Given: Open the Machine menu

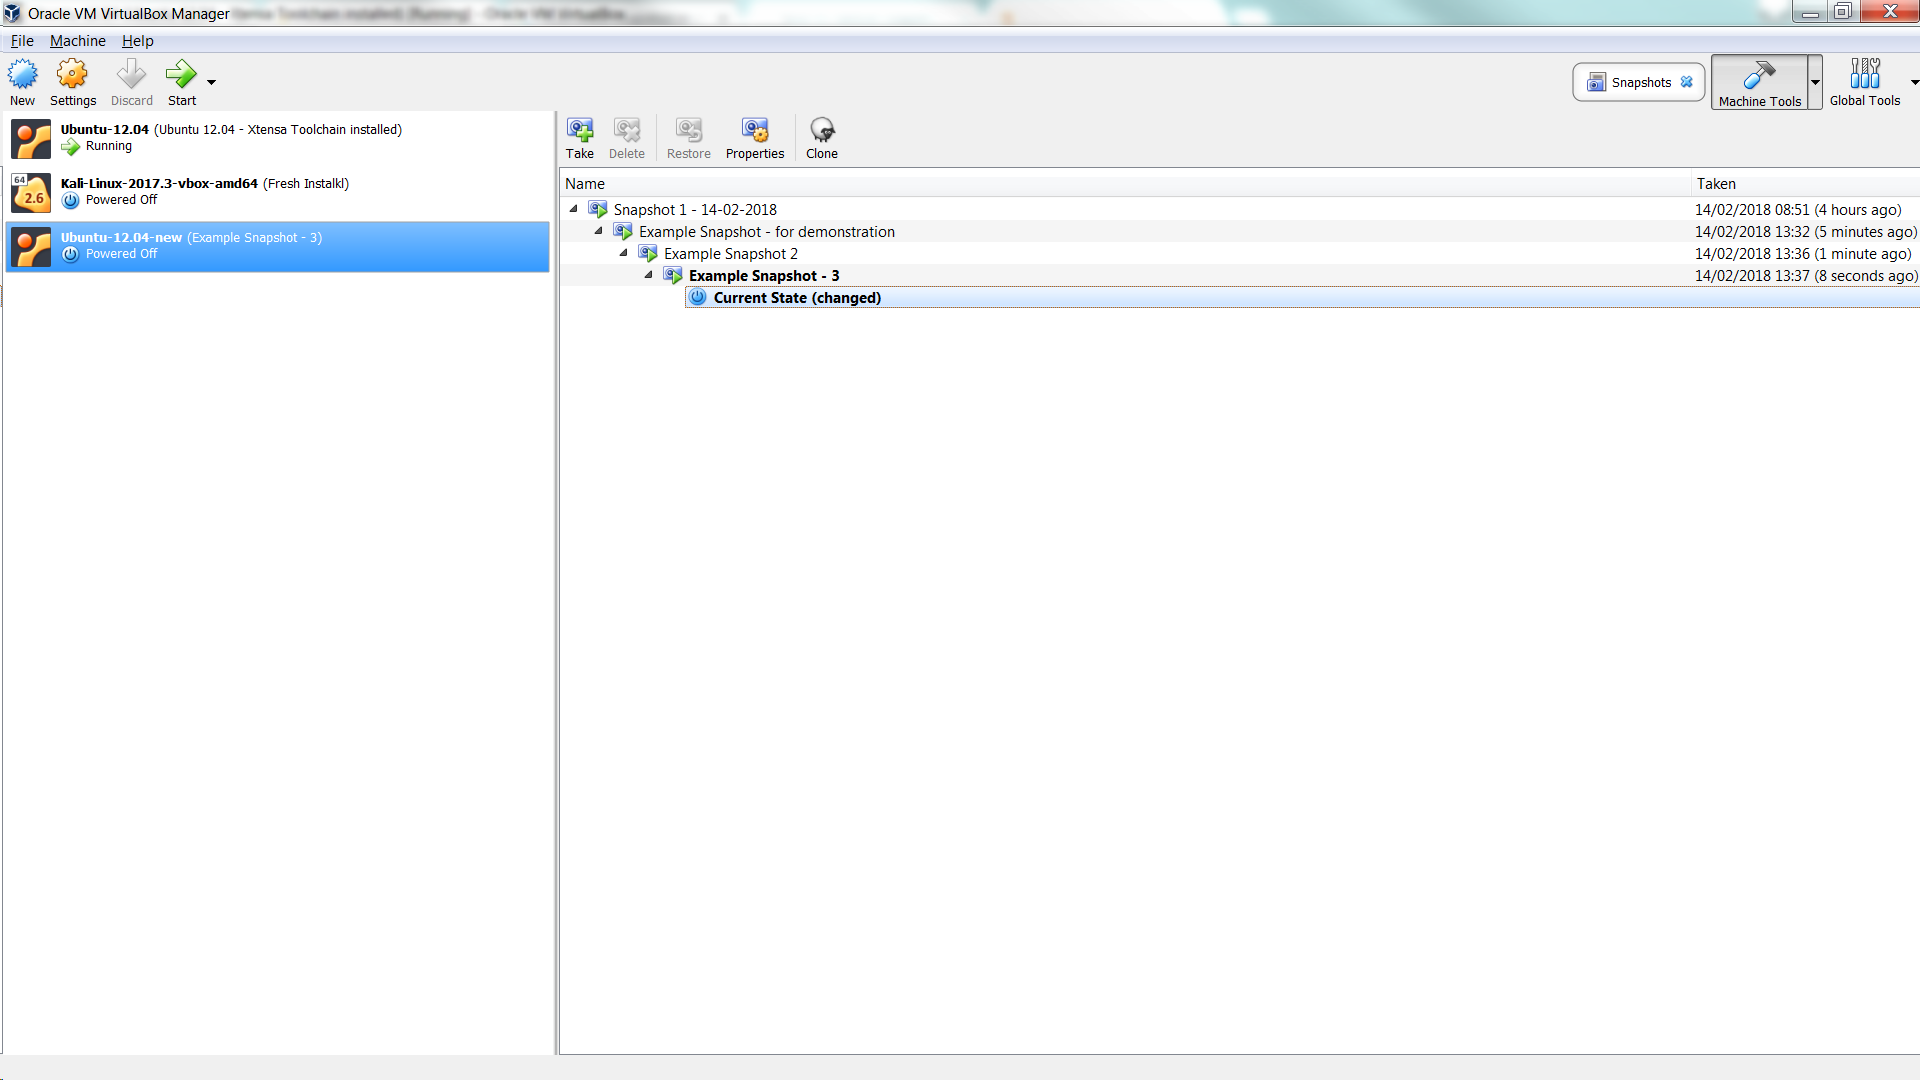Looking at the screenshot, I should point(77,41).
